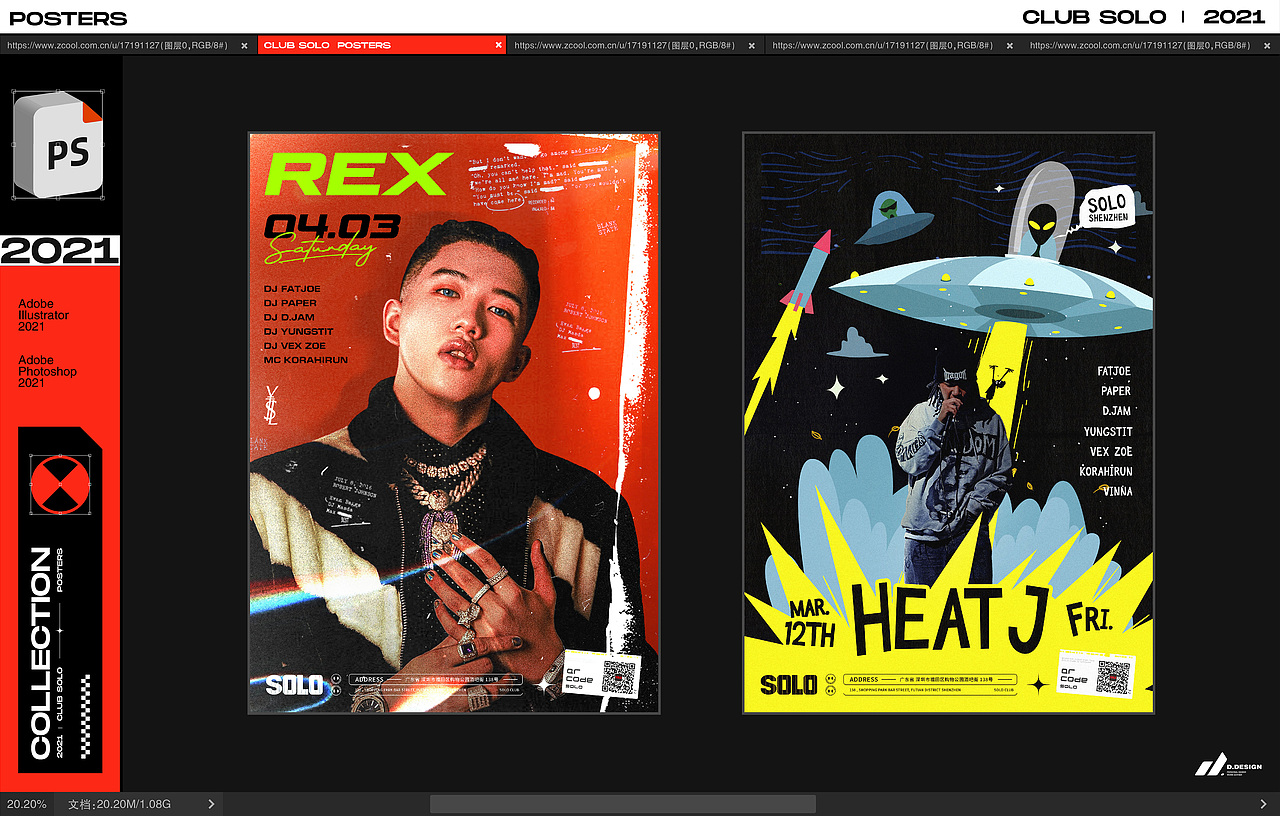Click the red-tipped rocket illustration
The width and height of the screenshot is (1280, 816).
(808, 270)
